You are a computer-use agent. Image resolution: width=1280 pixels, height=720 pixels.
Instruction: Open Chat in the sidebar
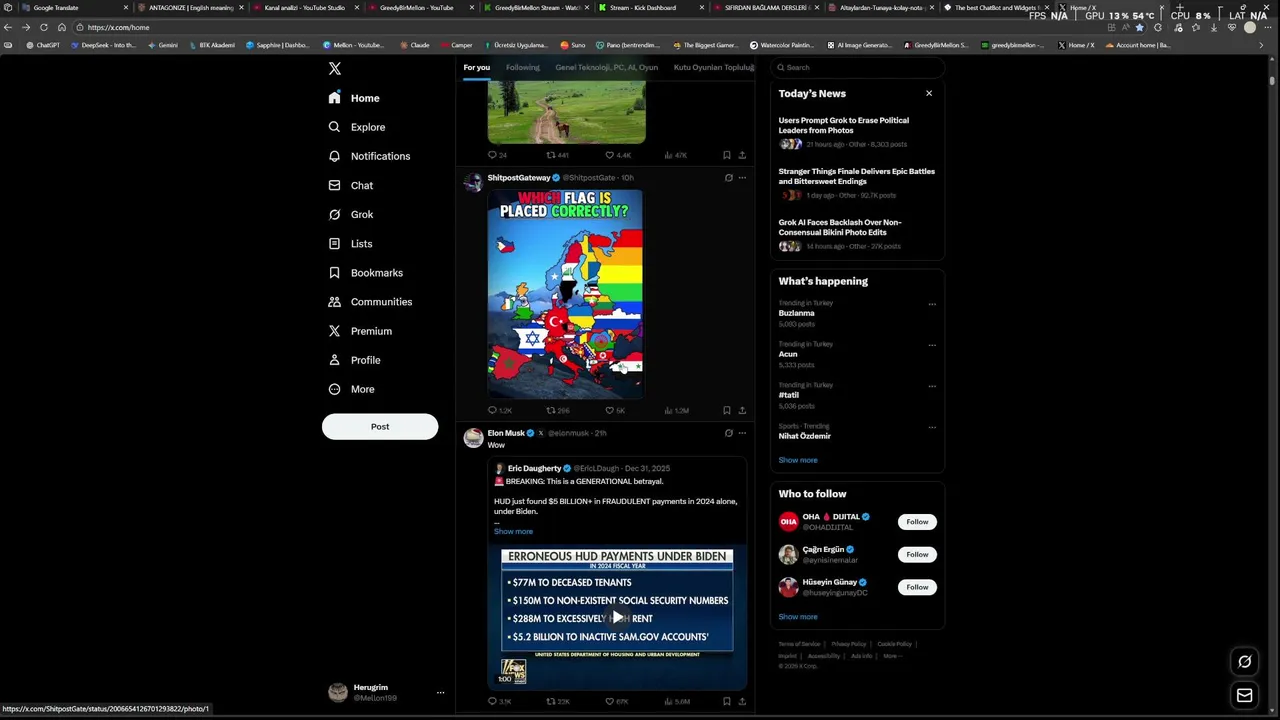tap(351, 185)
